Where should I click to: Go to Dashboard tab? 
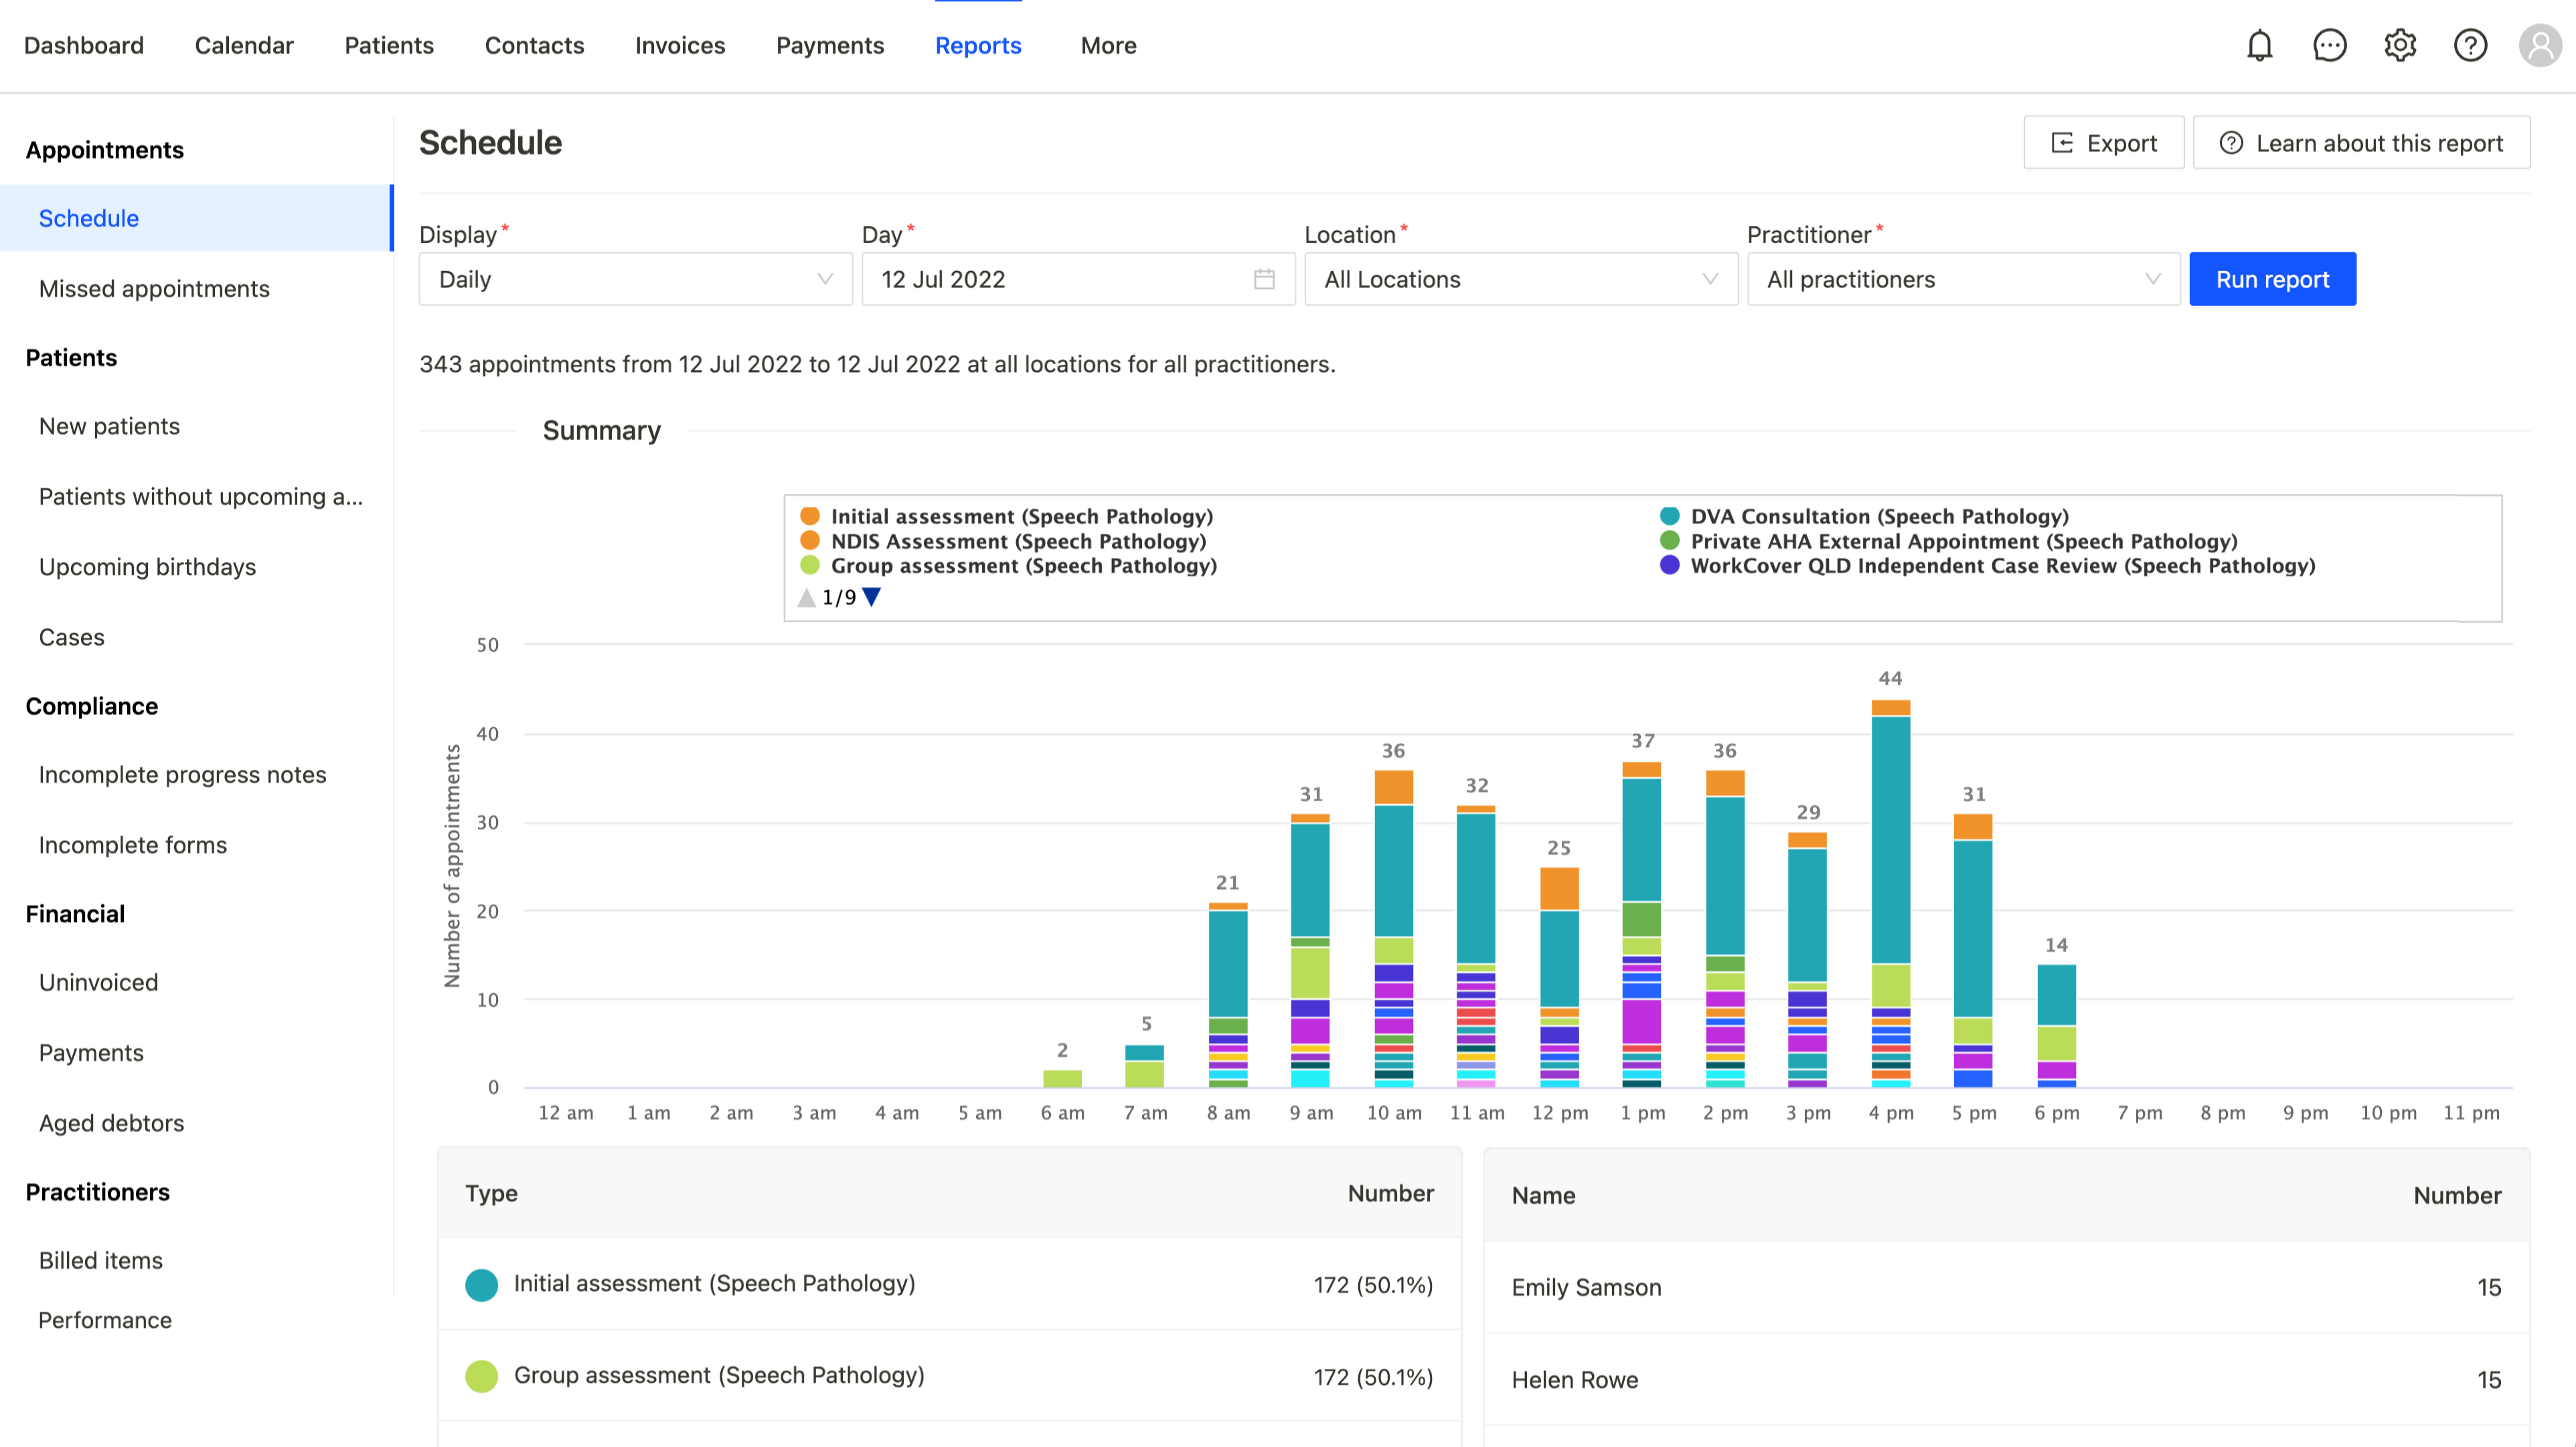(84, 45)
